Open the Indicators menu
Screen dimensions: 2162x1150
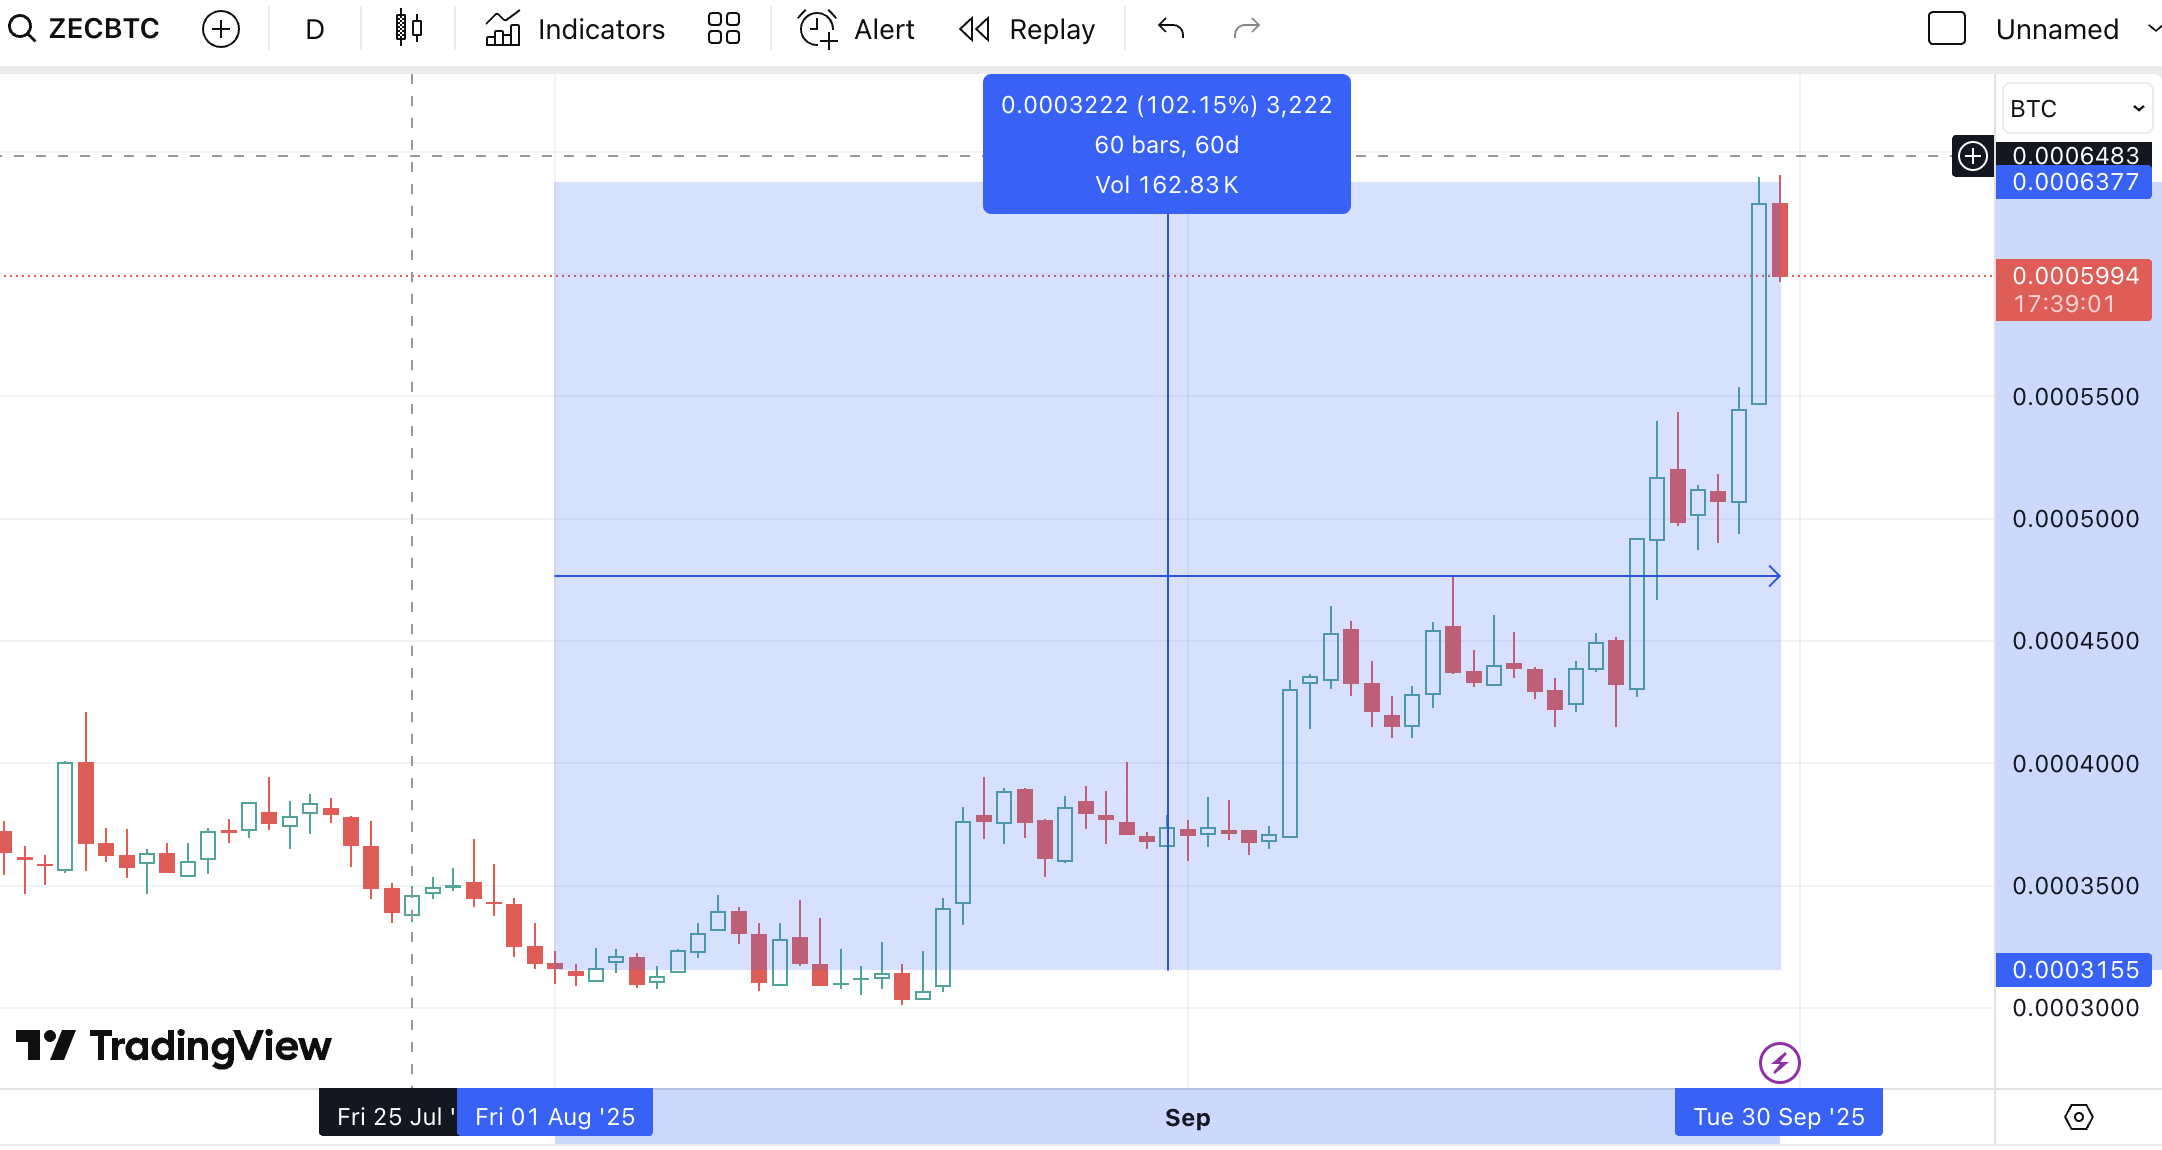(575, 28)
